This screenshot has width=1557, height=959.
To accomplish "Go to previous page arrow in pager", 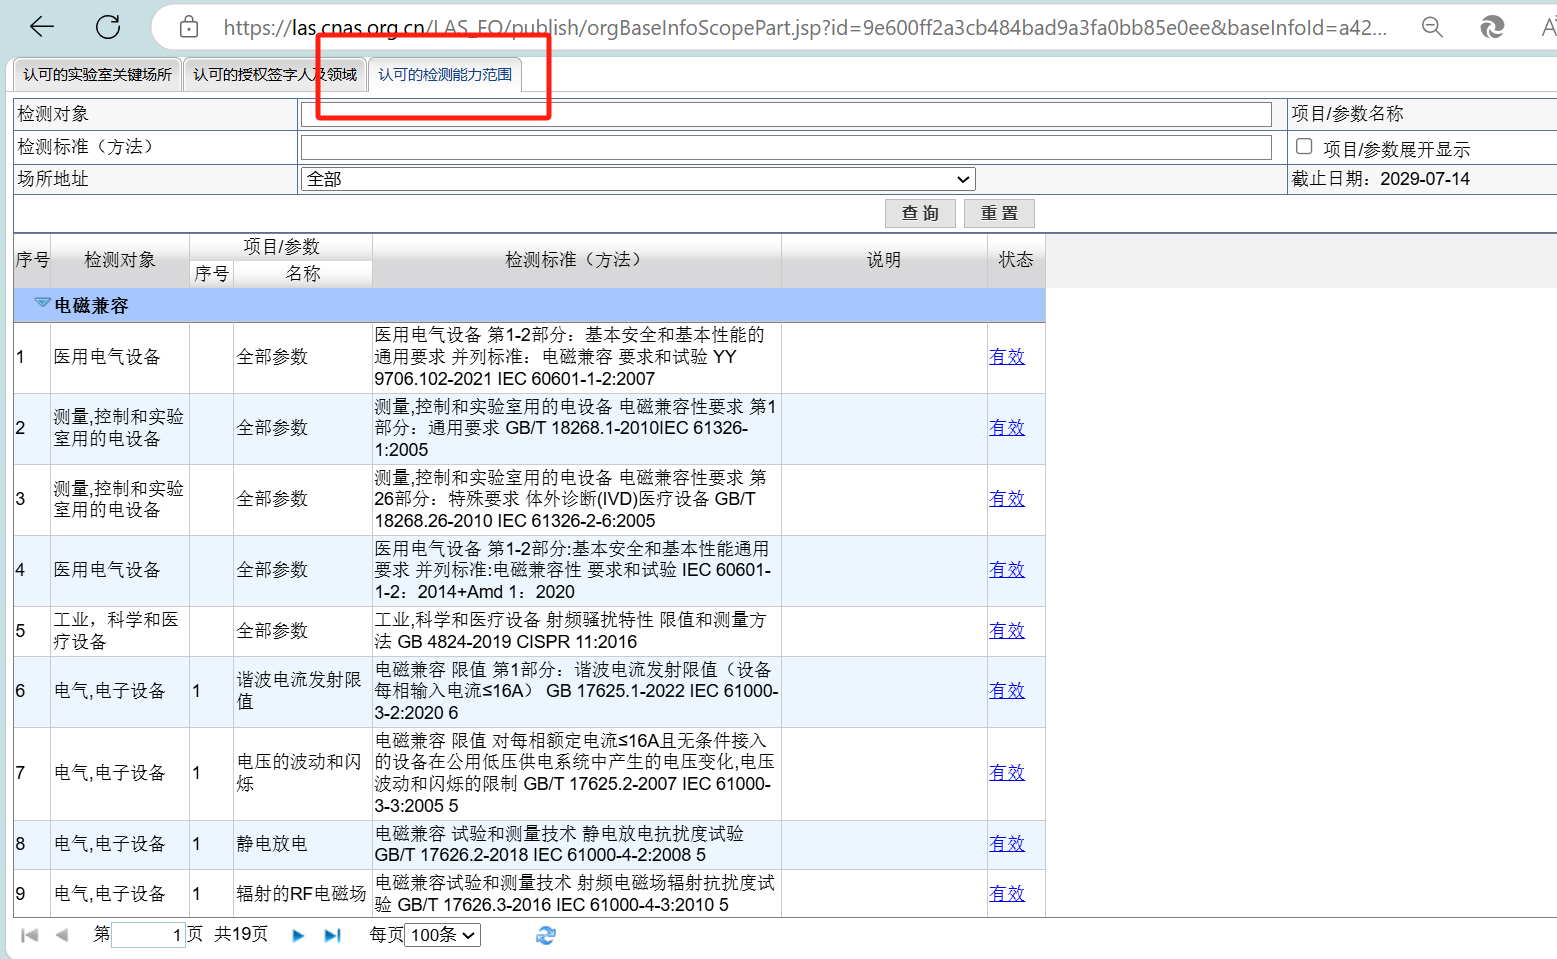I will (62, 935).
